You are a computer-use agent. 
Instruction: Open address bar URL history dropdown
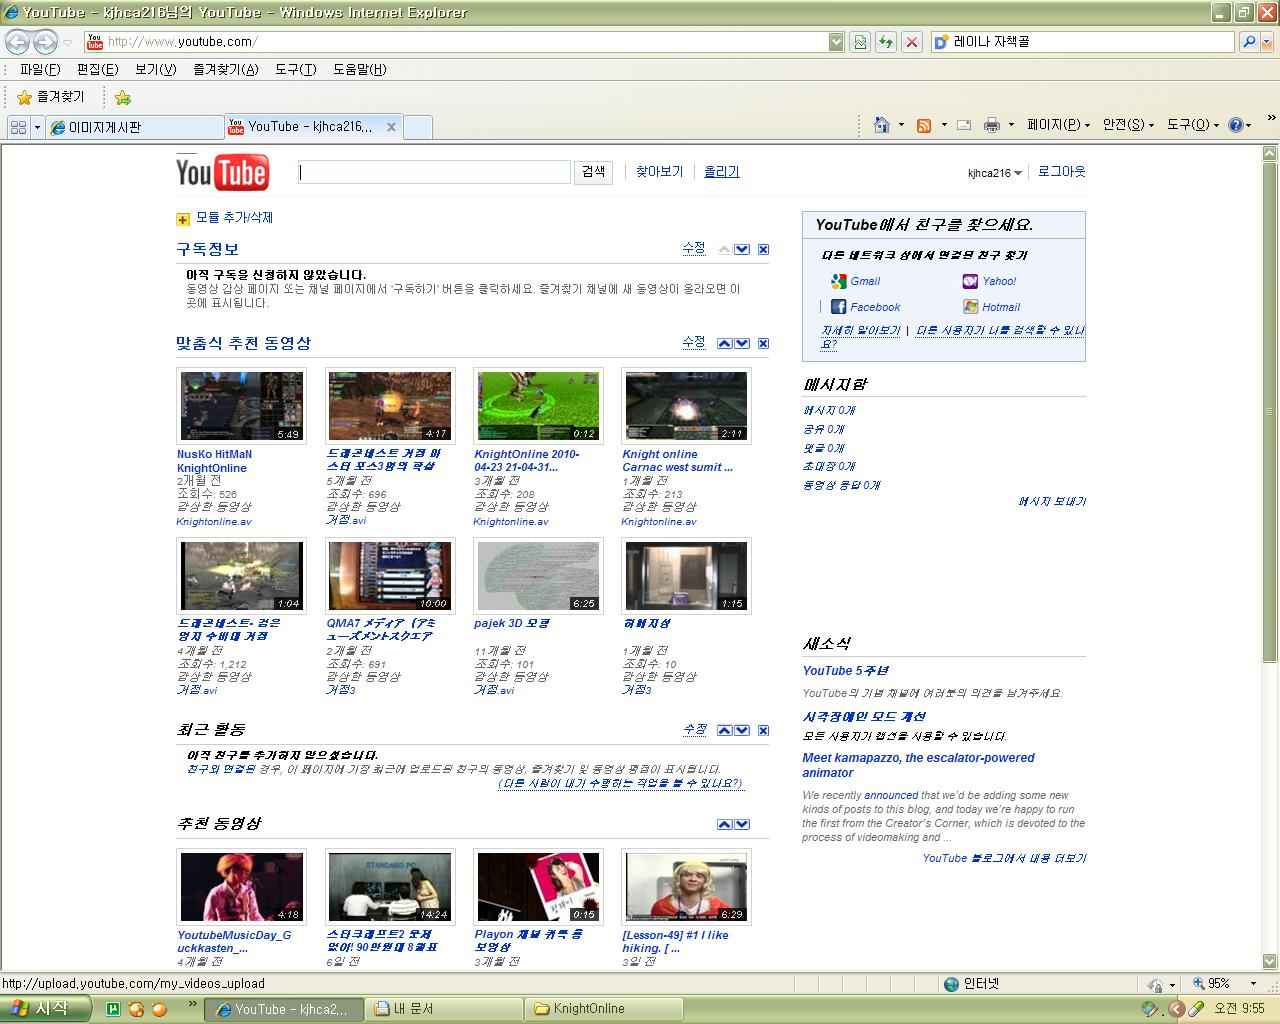836,41
